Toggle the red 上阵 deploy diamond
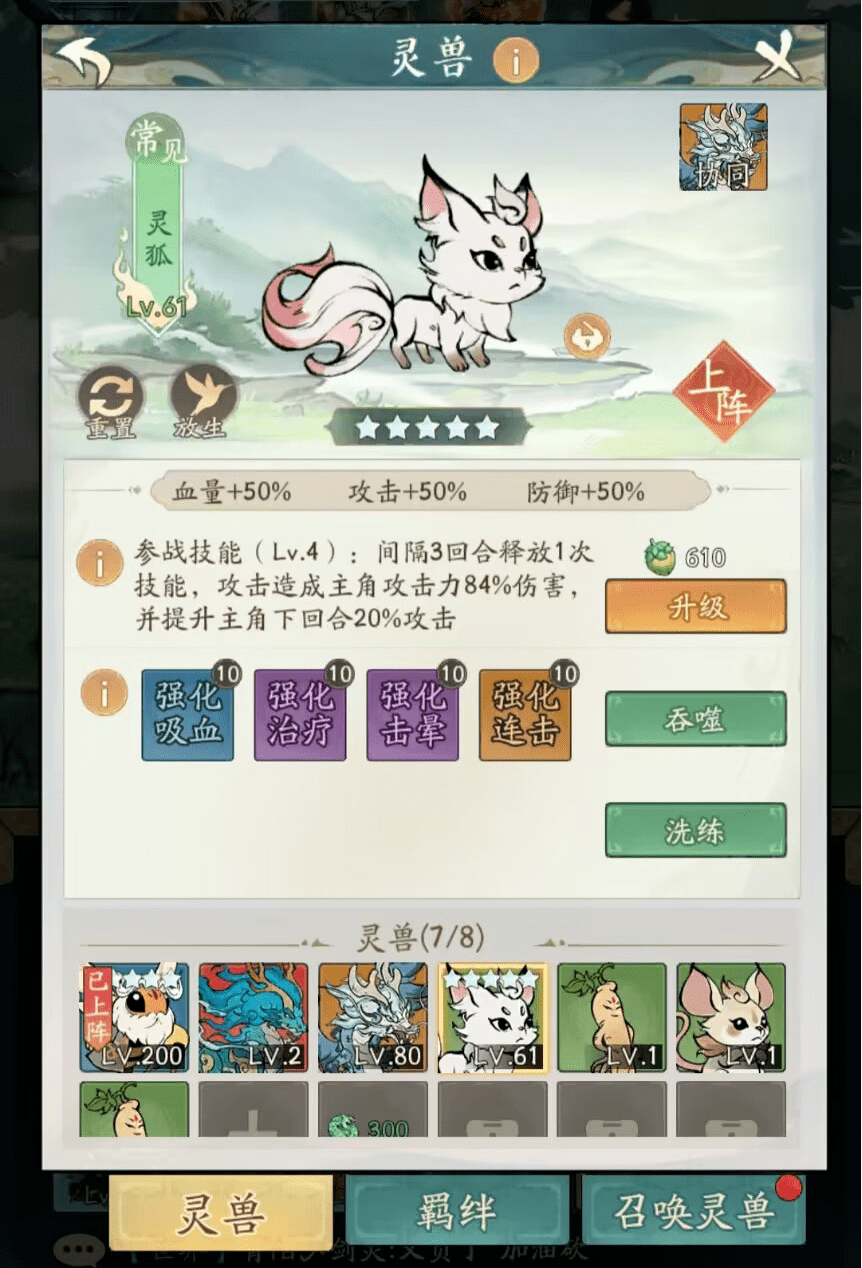Screen dimensions: 862x1268 723,391
